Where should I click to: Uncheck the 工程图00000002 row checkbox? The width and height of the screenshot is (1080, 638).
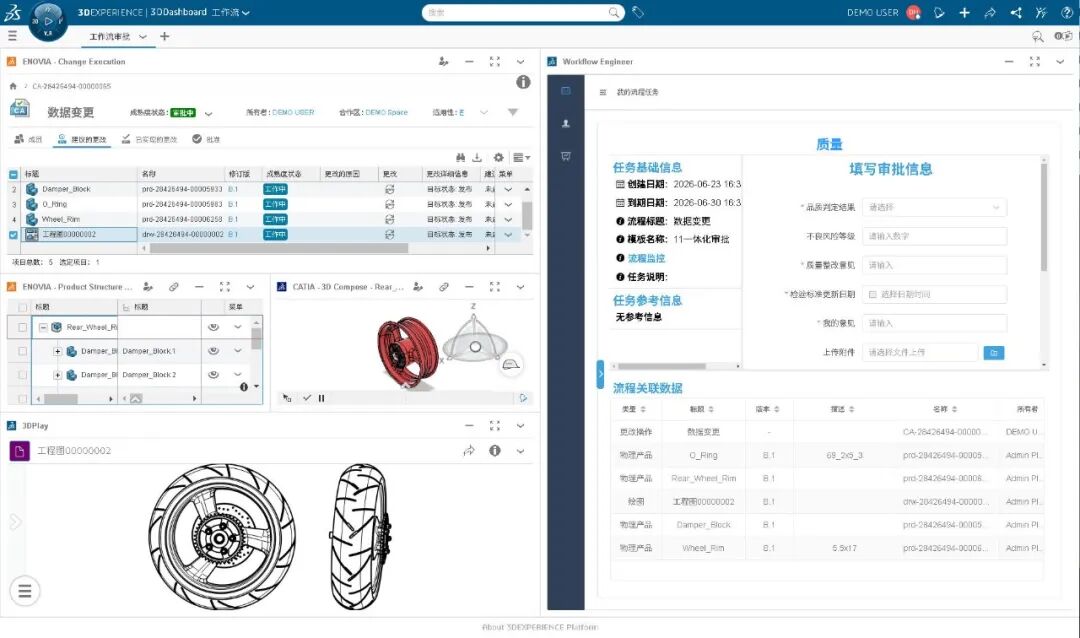13,234
